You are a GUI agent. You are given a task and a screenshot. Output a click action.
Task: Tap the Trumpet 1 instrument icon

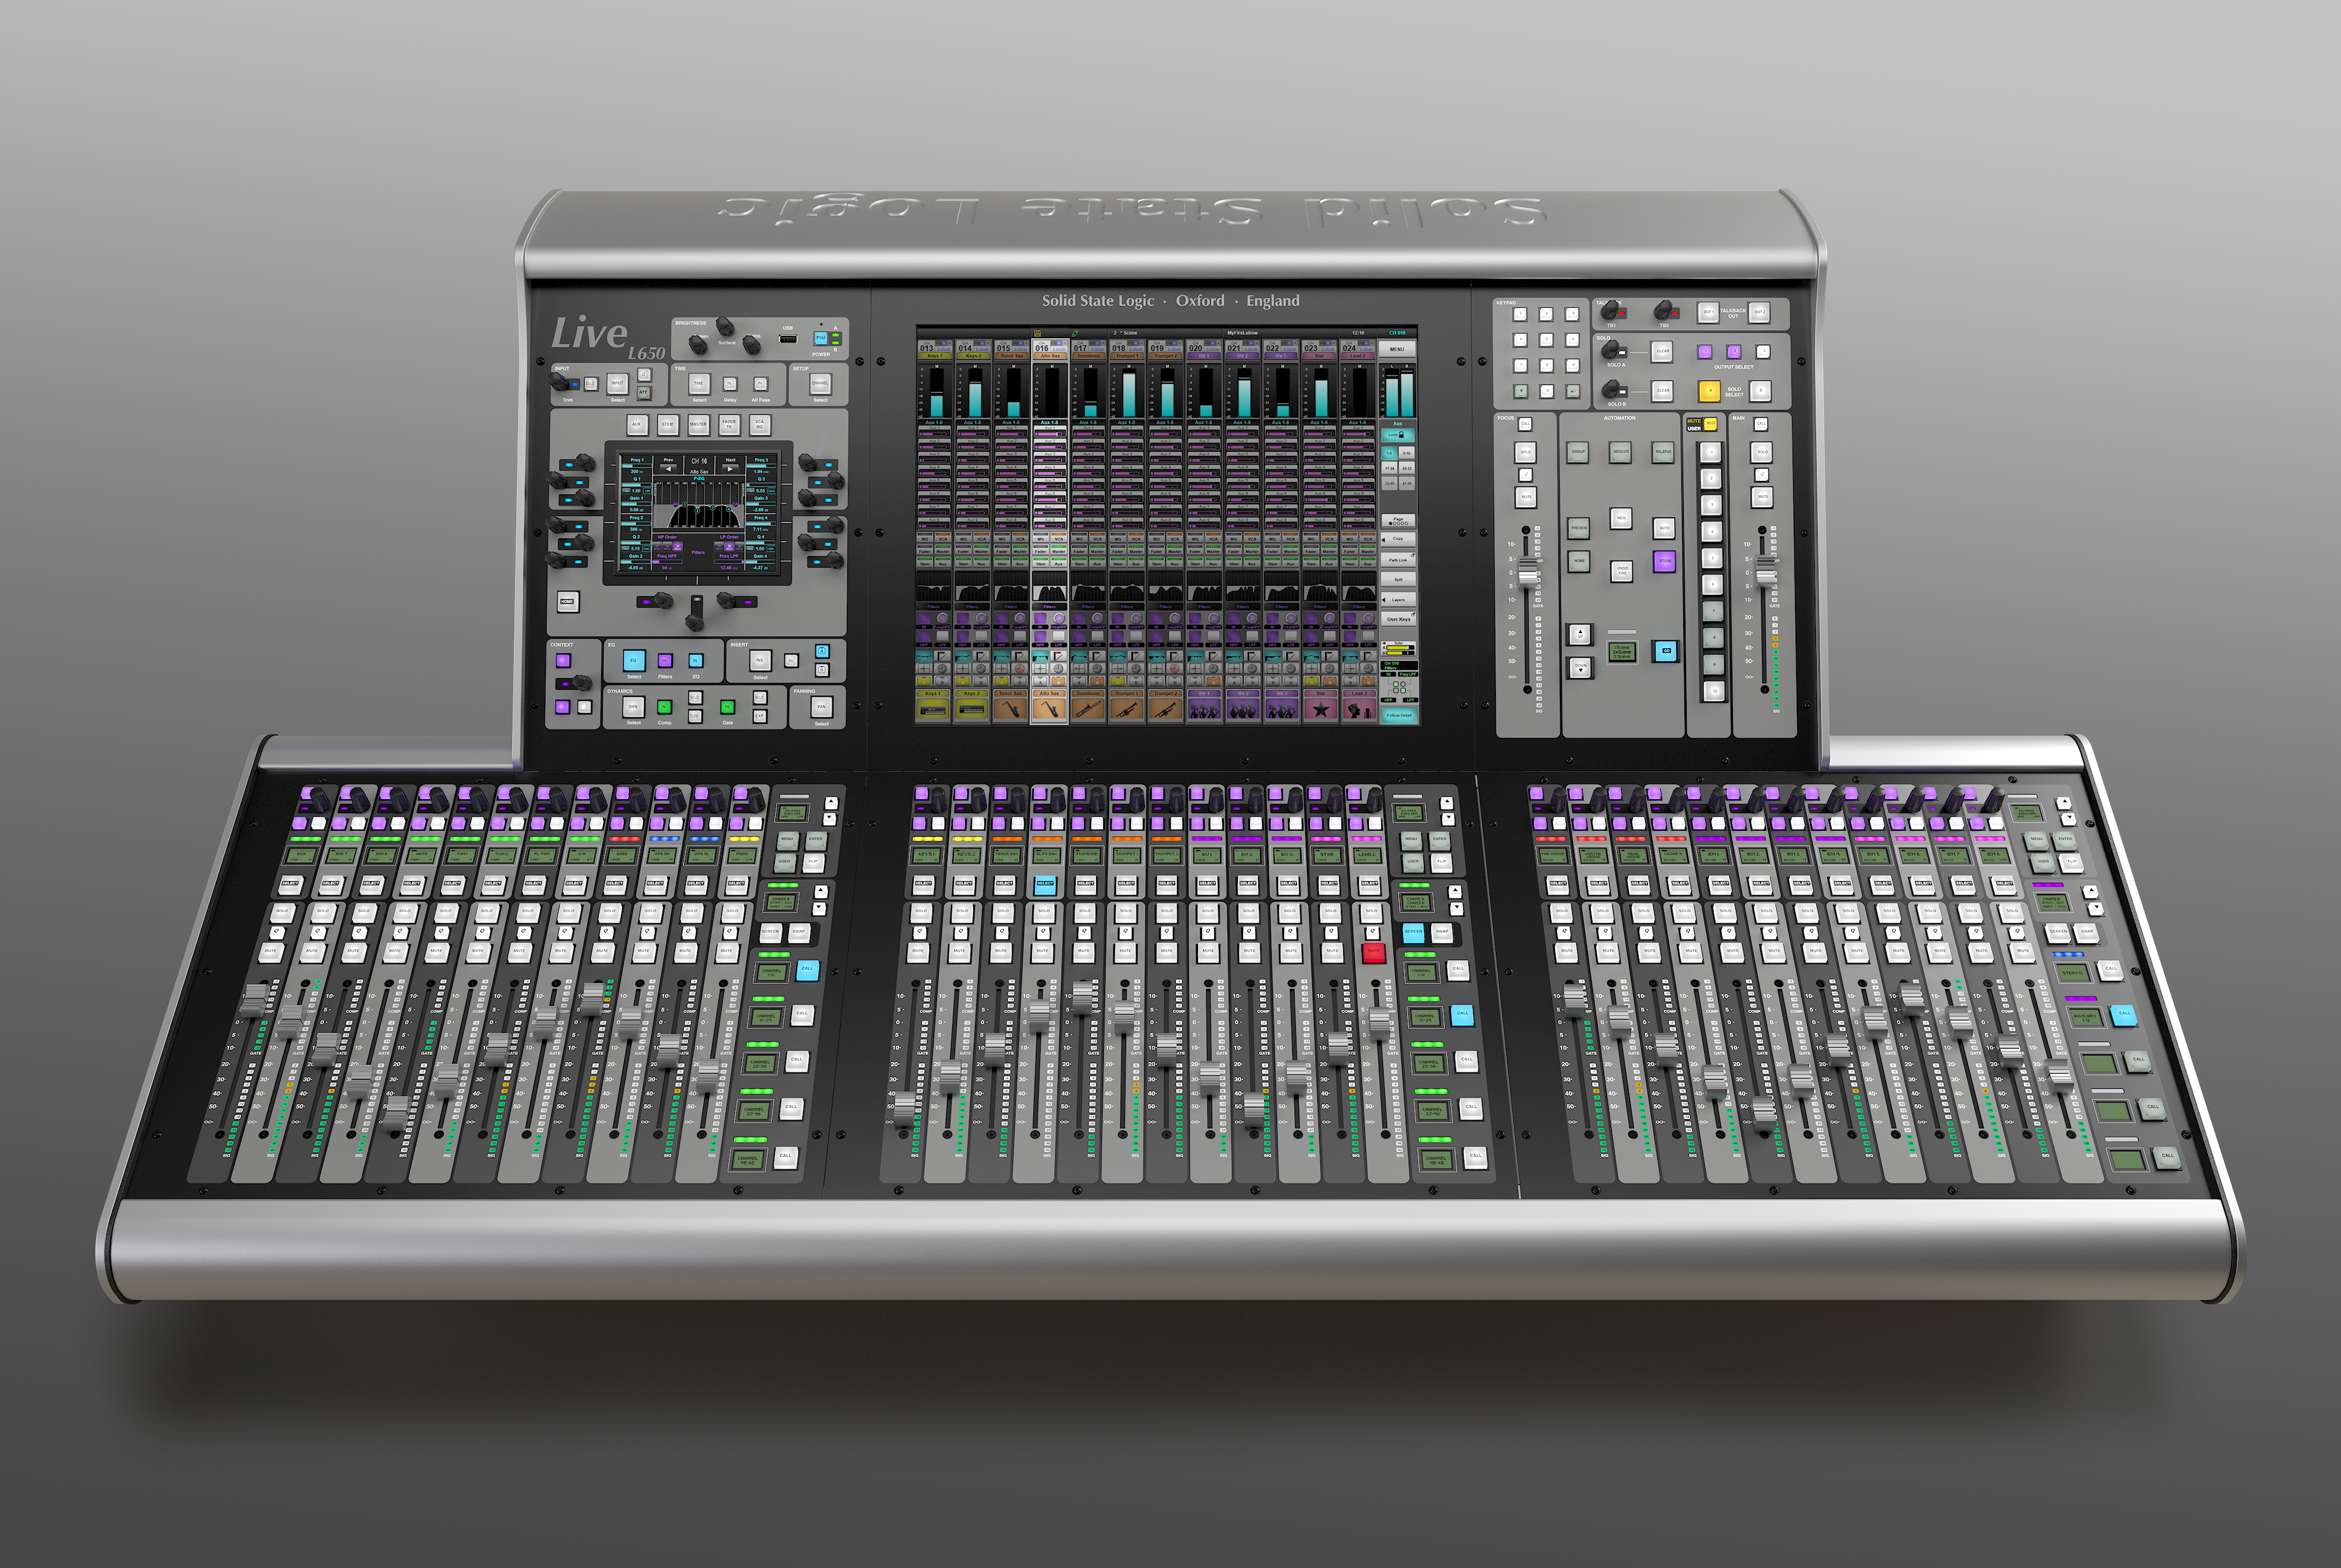click(1127, 709)
